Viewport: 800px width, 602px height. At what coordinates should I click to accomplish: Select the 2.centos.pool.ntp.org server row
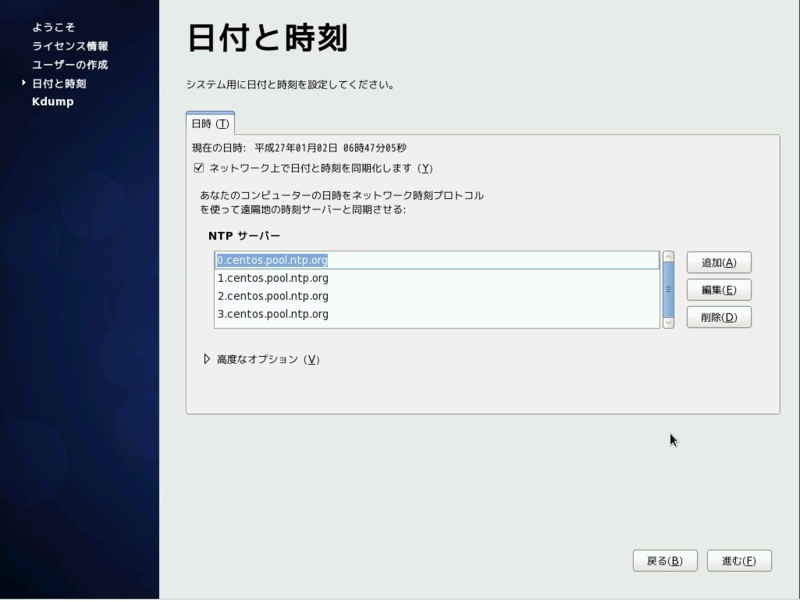pyautogui.click(x=437, y=296)
